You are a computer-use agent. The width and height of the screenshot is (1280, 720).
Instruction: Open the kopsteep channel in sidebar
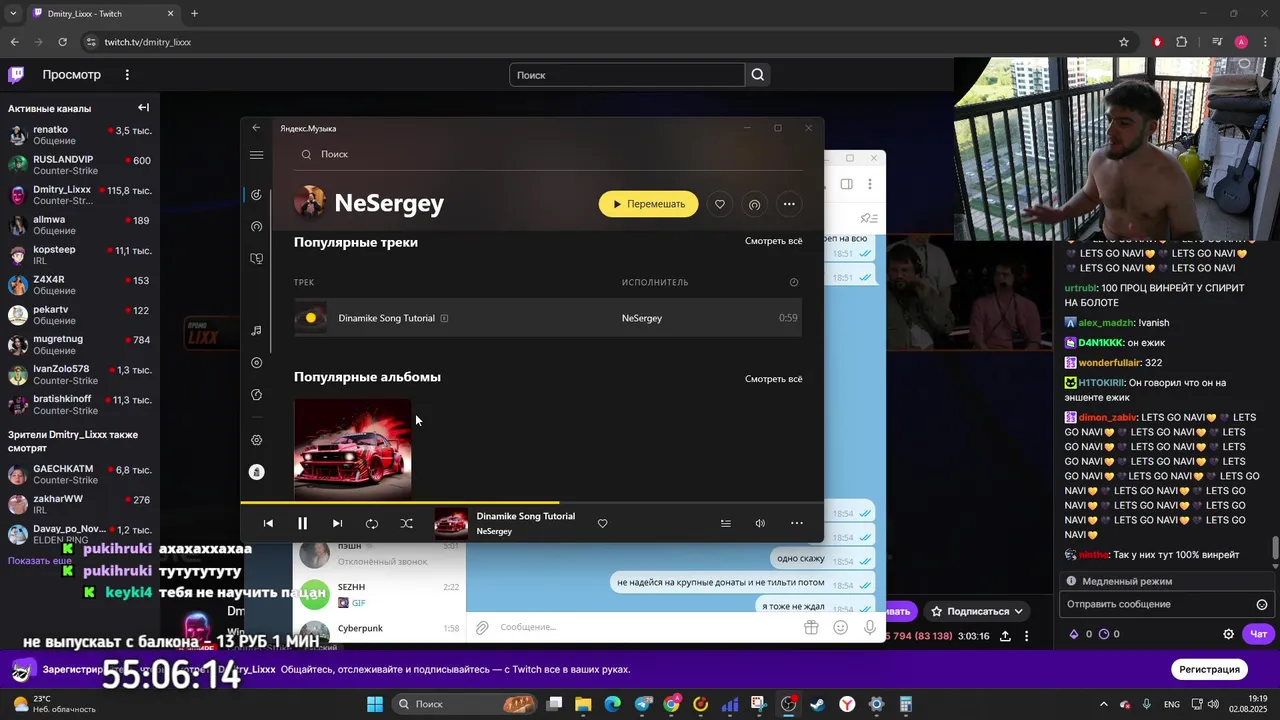pos(80,256)
